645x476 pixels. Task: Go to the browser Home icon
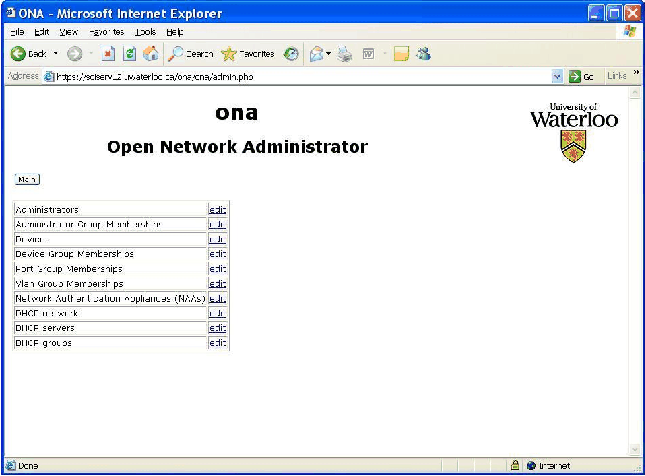[x=151, y=54]
